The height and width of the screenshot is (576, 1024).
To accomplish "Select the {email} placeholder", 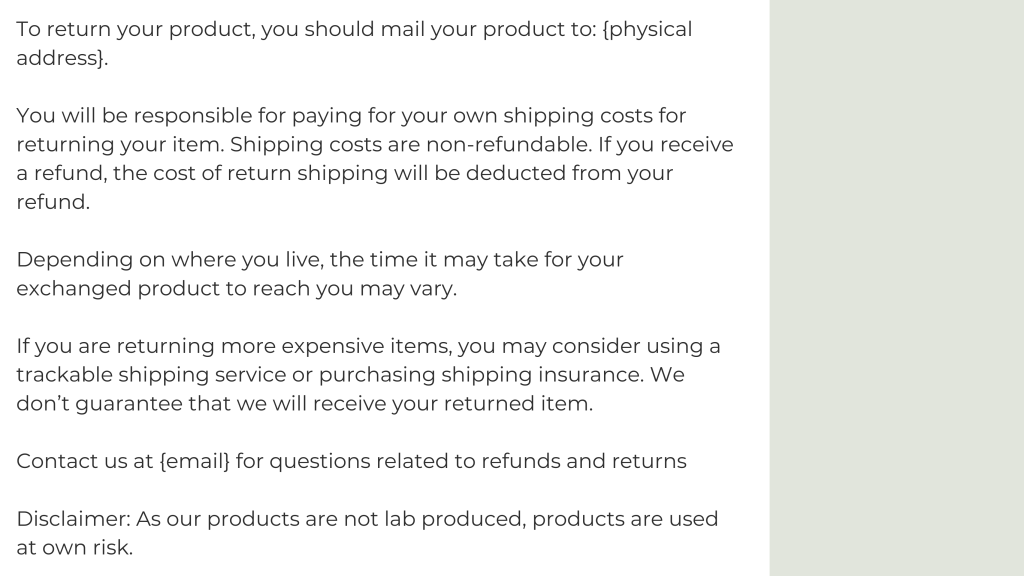I will [194, 461].
